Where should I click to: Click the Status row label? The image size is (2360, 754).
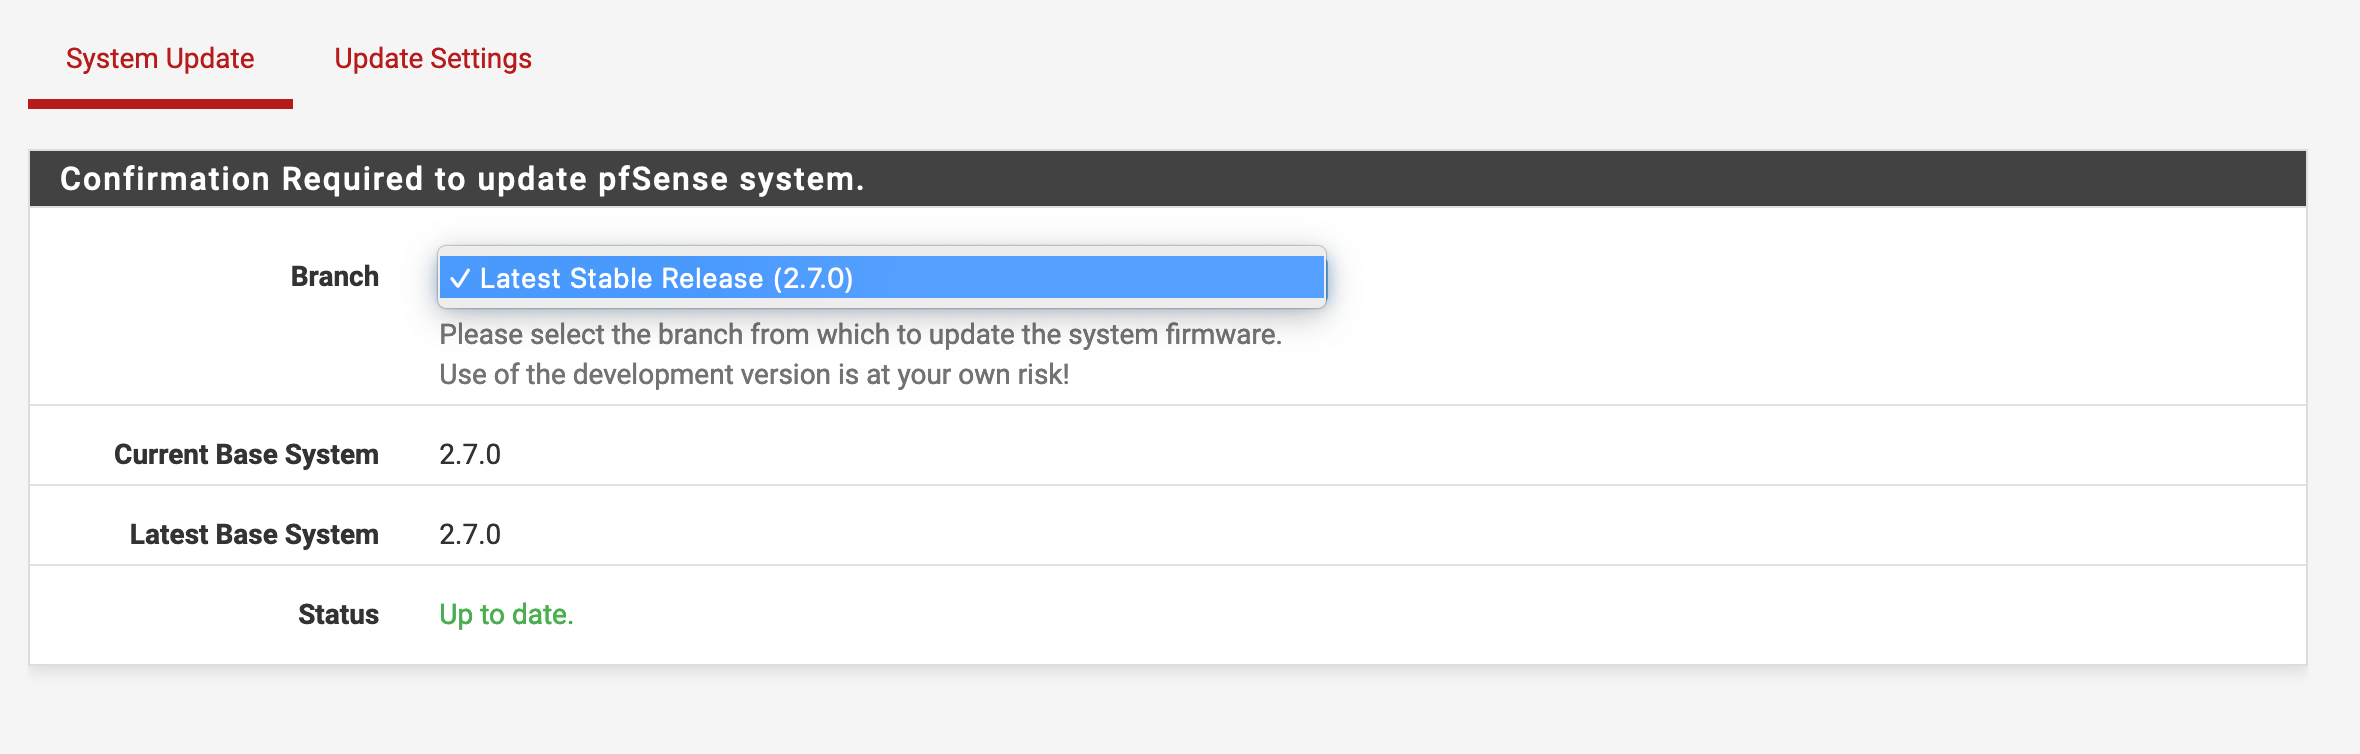click(338, 614)
